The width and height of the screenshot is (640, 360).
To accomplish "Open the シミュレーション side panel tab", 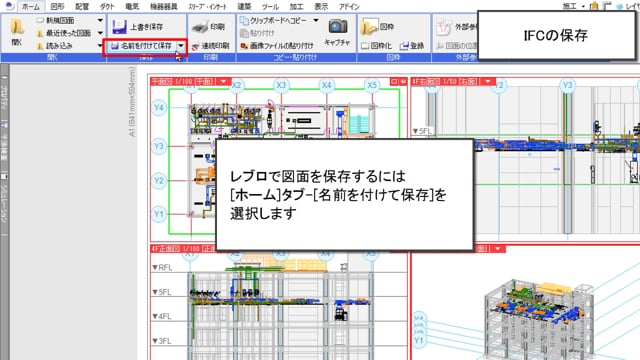I will coord(4,199).
